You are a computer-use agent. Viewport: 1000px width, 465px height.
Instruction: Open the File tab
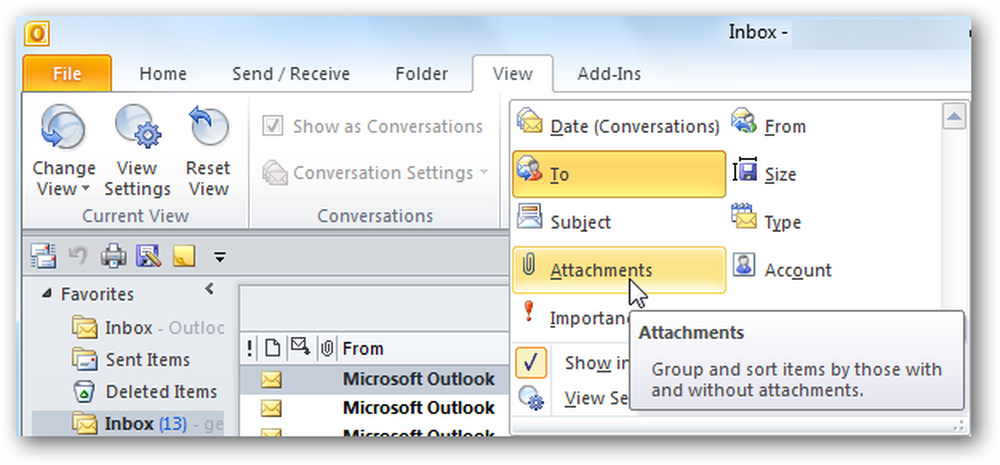pos(67,73)
